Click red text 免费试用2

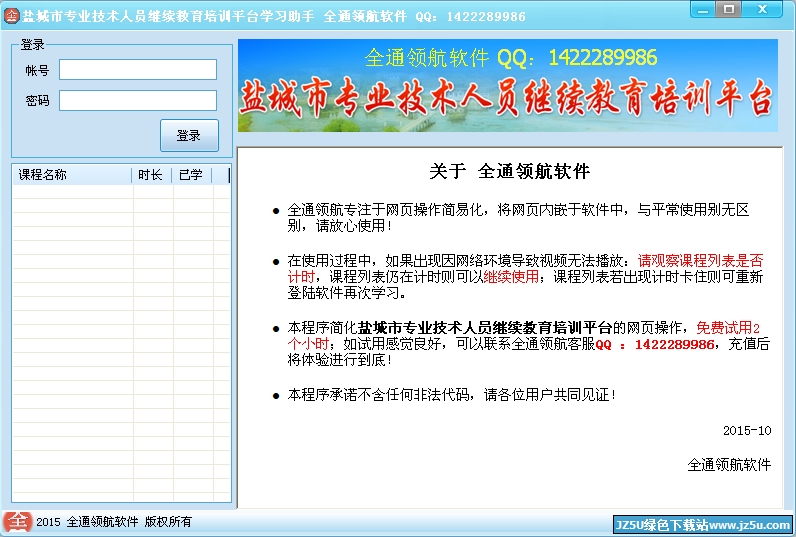[728, 328]
